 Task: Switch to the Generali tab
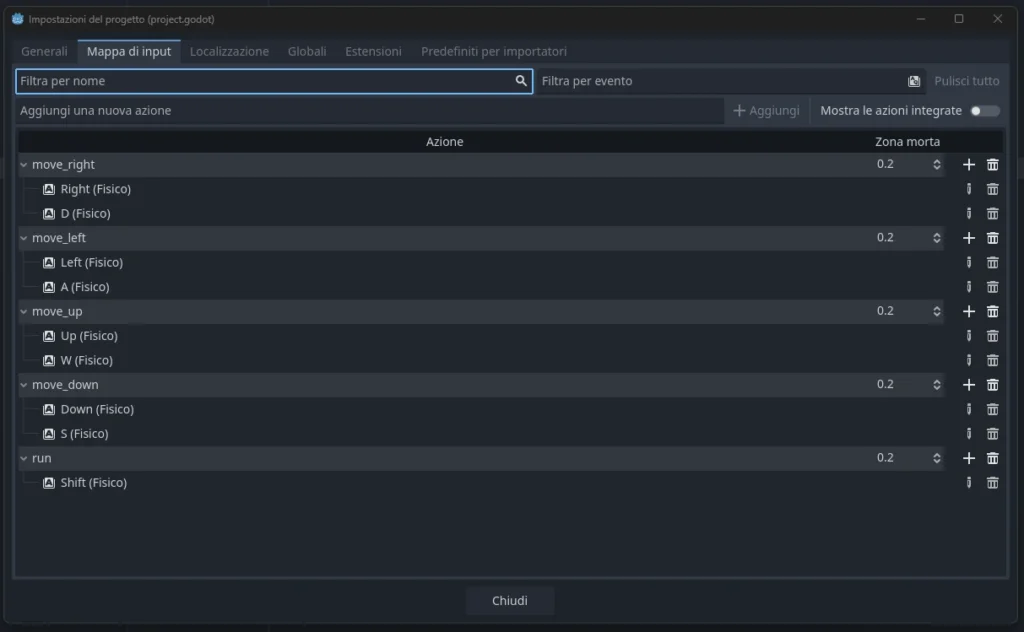(44, 51)
